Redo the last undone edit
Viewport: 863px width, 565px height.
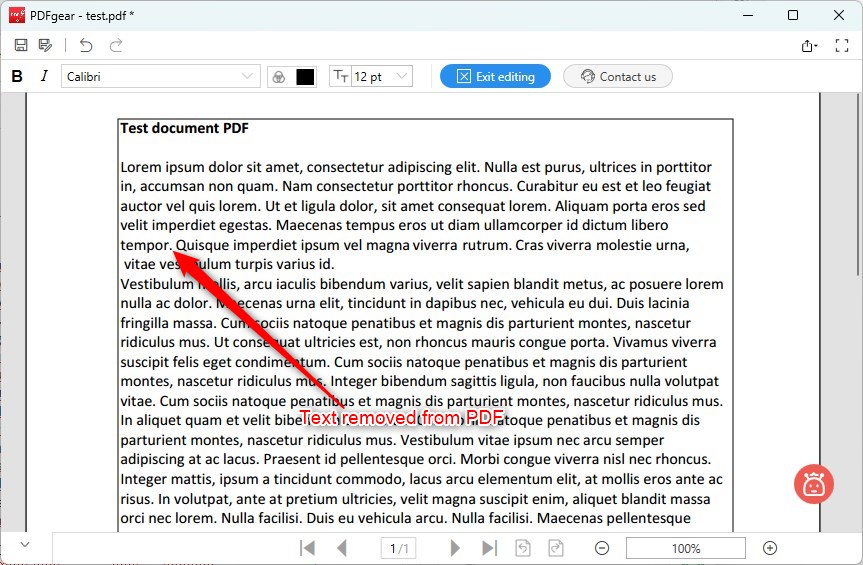(x=116, y=45)
